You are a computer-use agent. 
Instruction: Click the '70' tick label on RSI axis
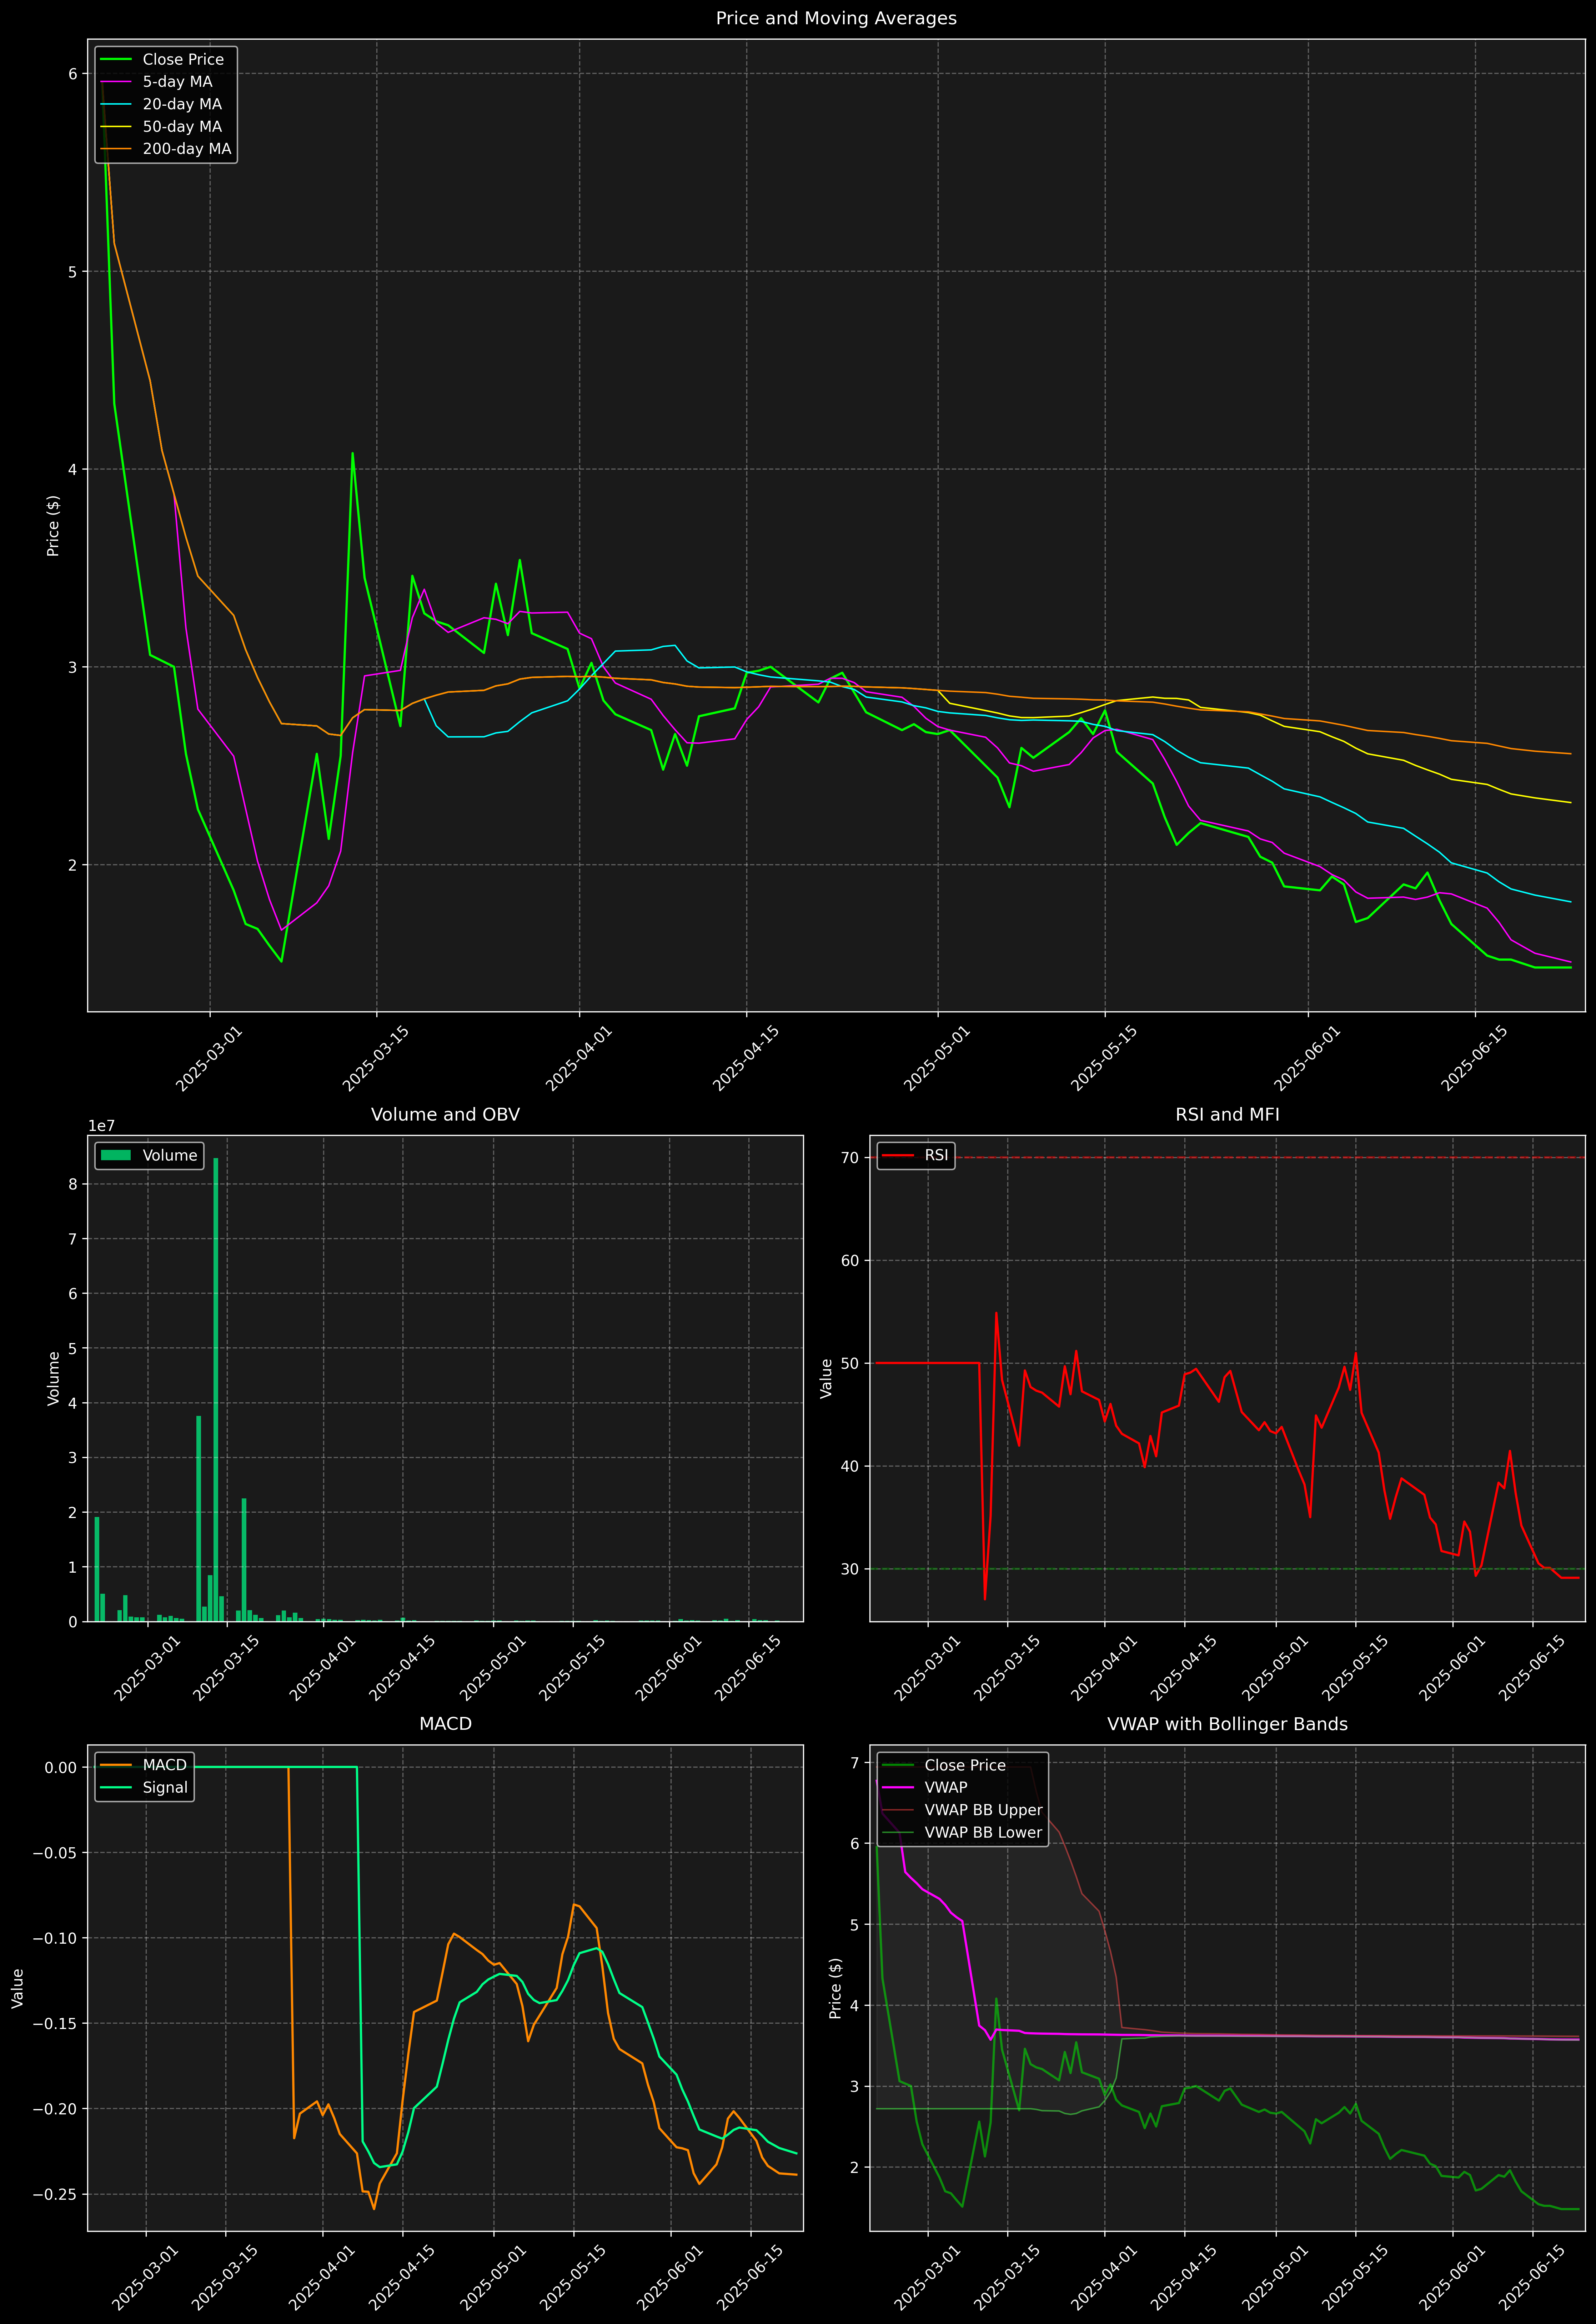click(x=850, y=1158)
